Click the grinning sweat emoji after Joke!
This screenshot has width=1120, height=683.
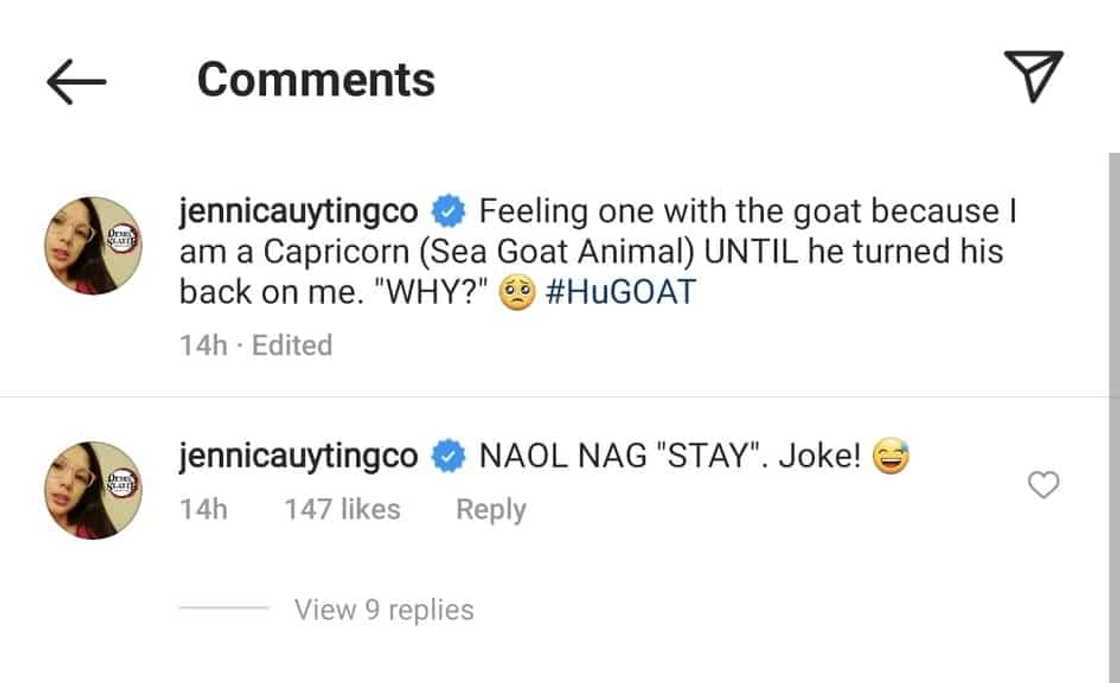(x=892, y=458)
